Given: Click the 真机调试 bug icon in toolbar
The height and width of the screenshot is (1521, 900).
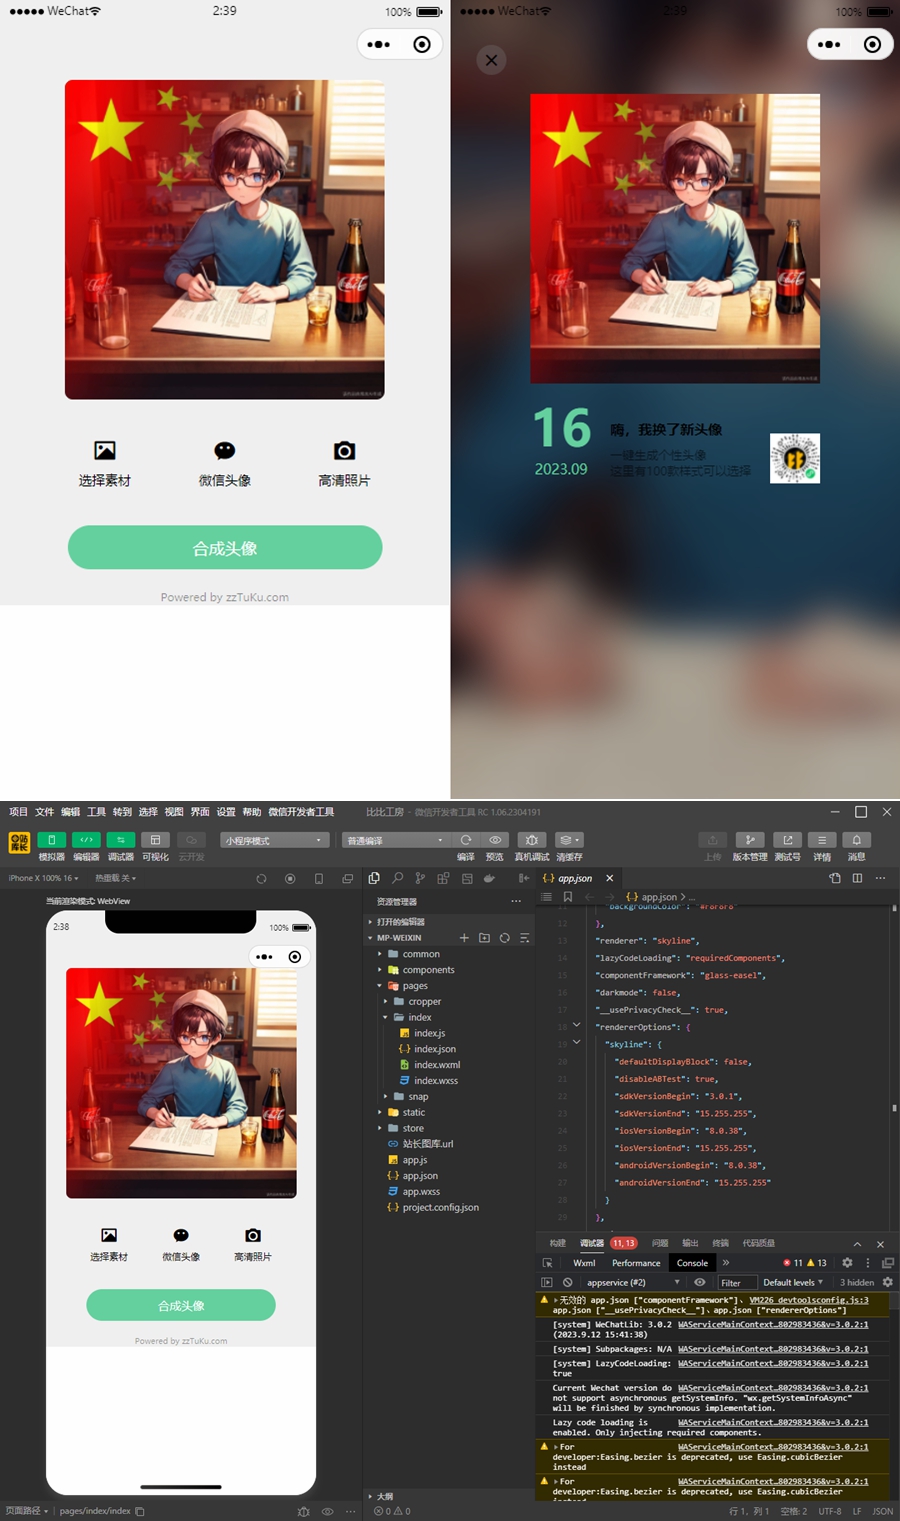Looking at the screenshot, I should [531, 840].
